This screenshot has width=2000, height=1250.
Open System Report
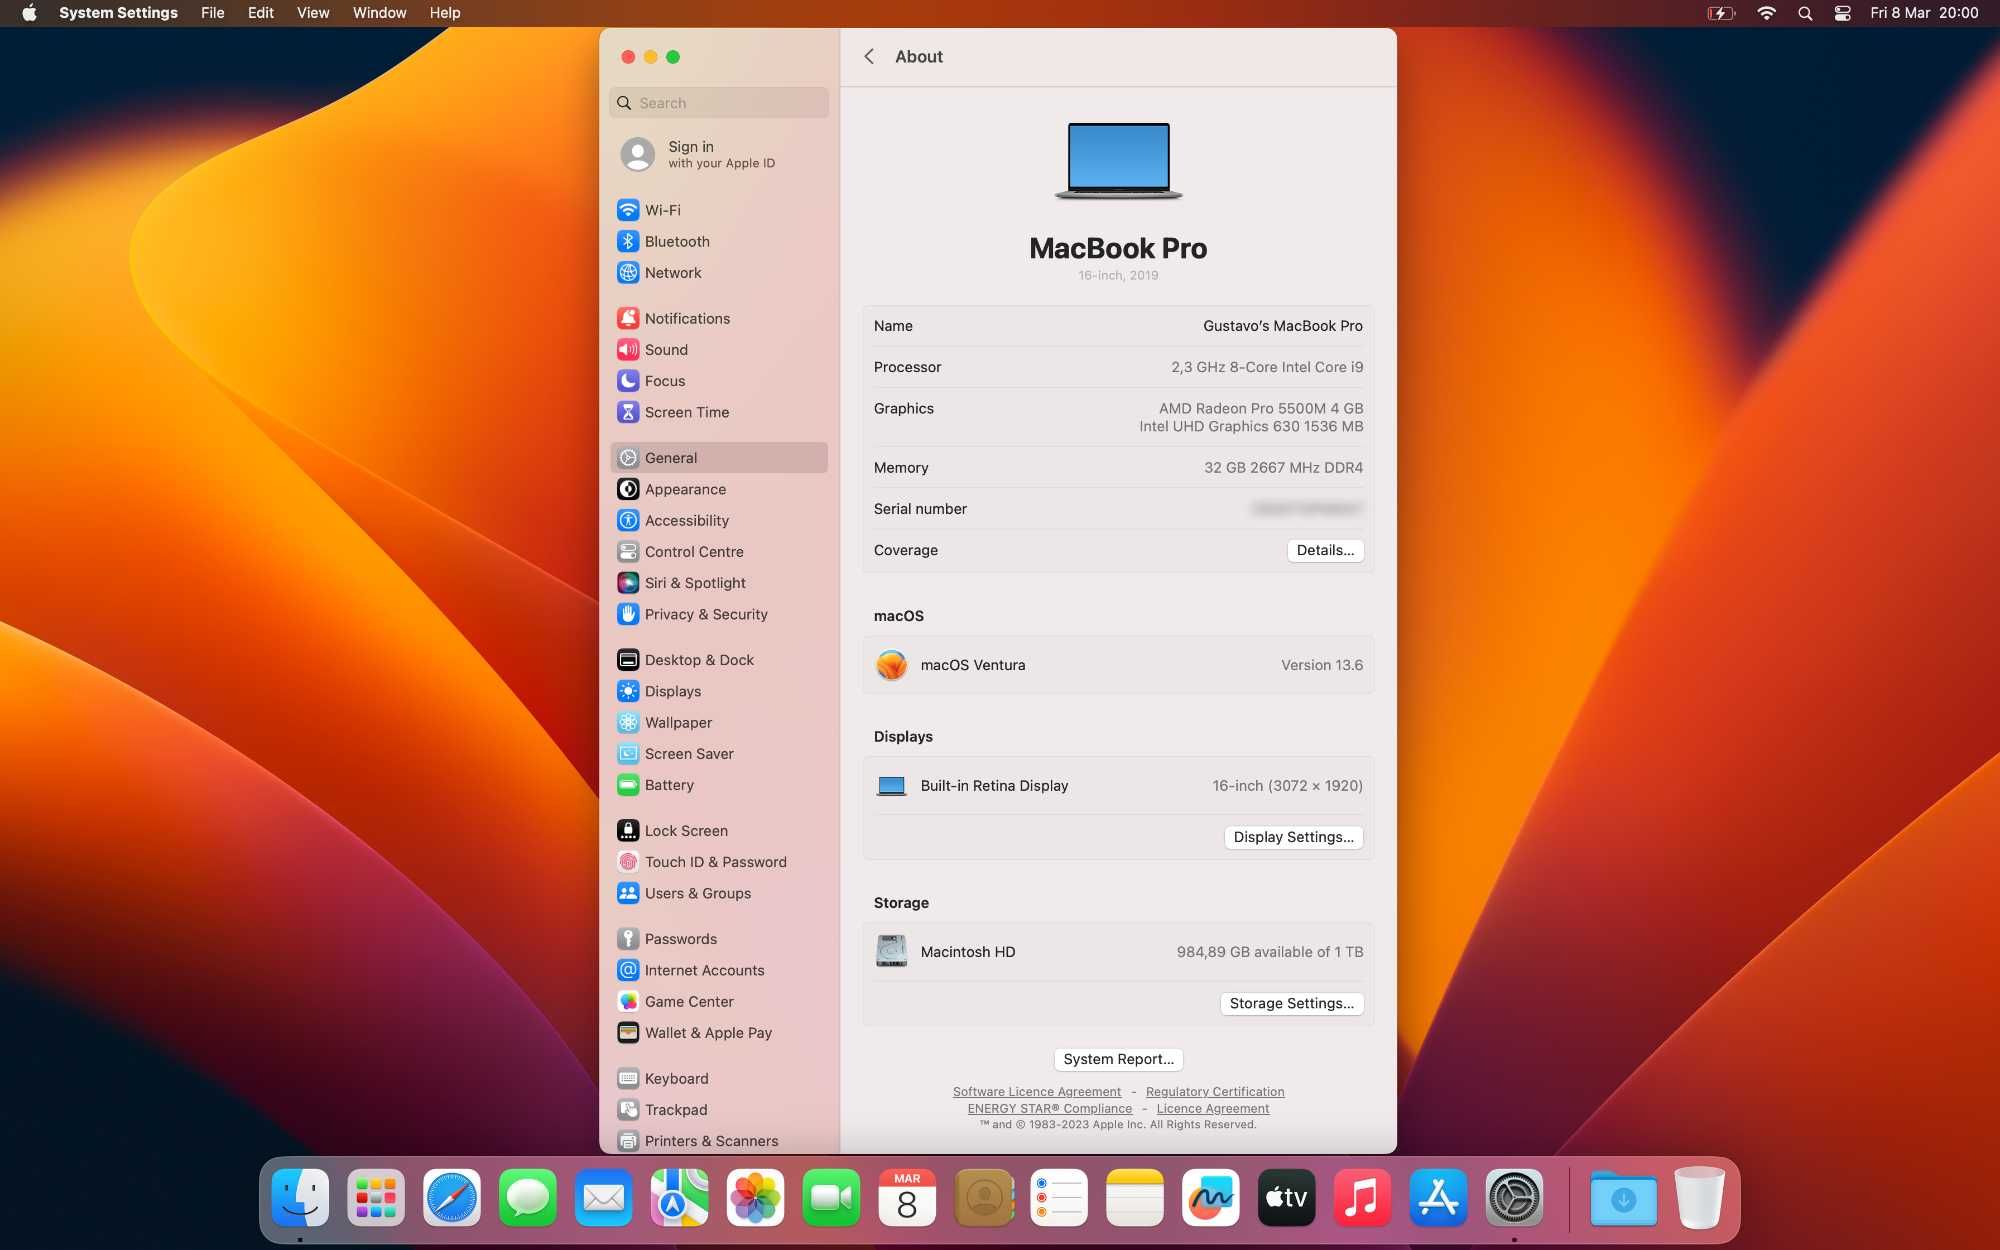pyautogui.click(x=1118, y=1059)
